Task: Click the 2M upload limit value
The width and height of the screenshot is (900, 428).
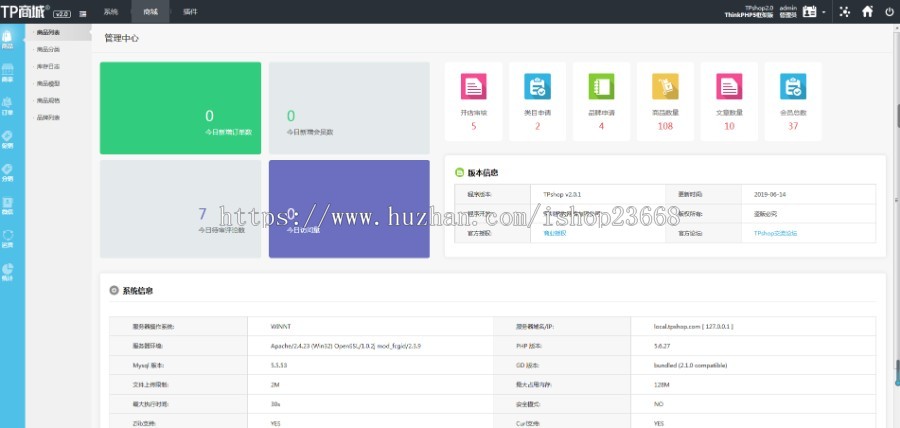Action: point(275,385)
